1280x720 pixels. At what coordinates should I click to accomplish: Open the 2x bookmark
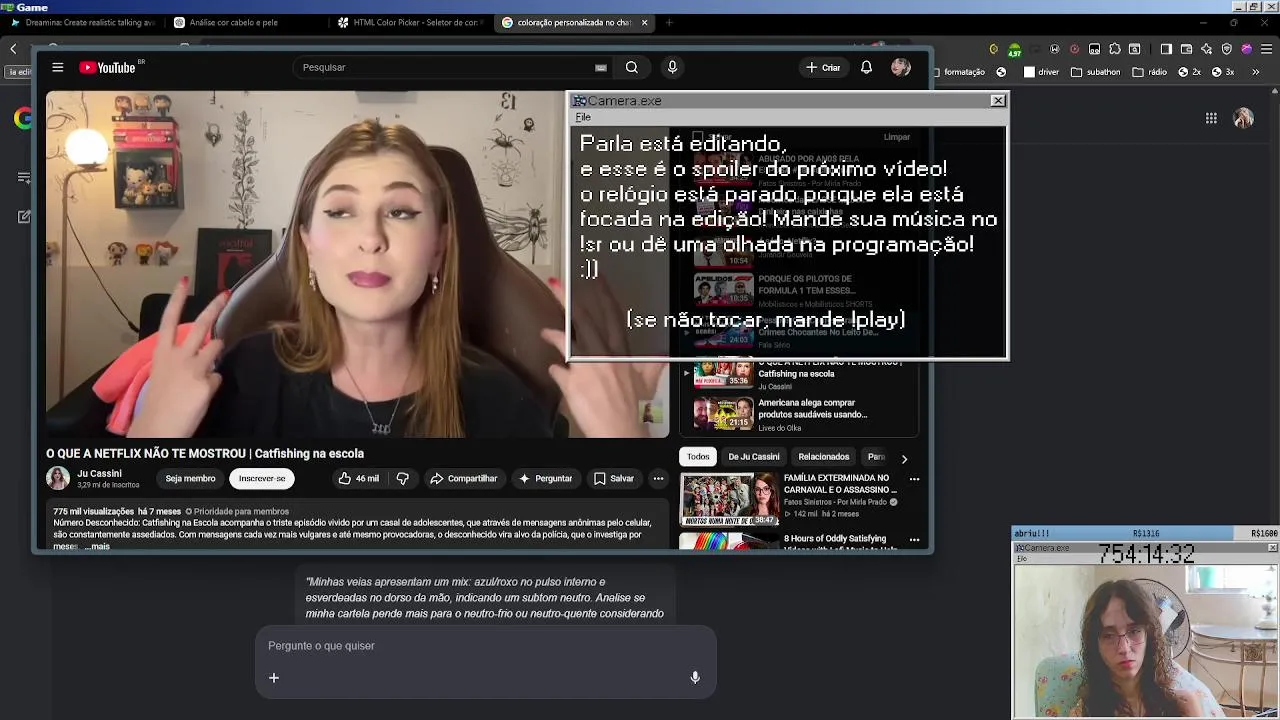click(1189, 72)
